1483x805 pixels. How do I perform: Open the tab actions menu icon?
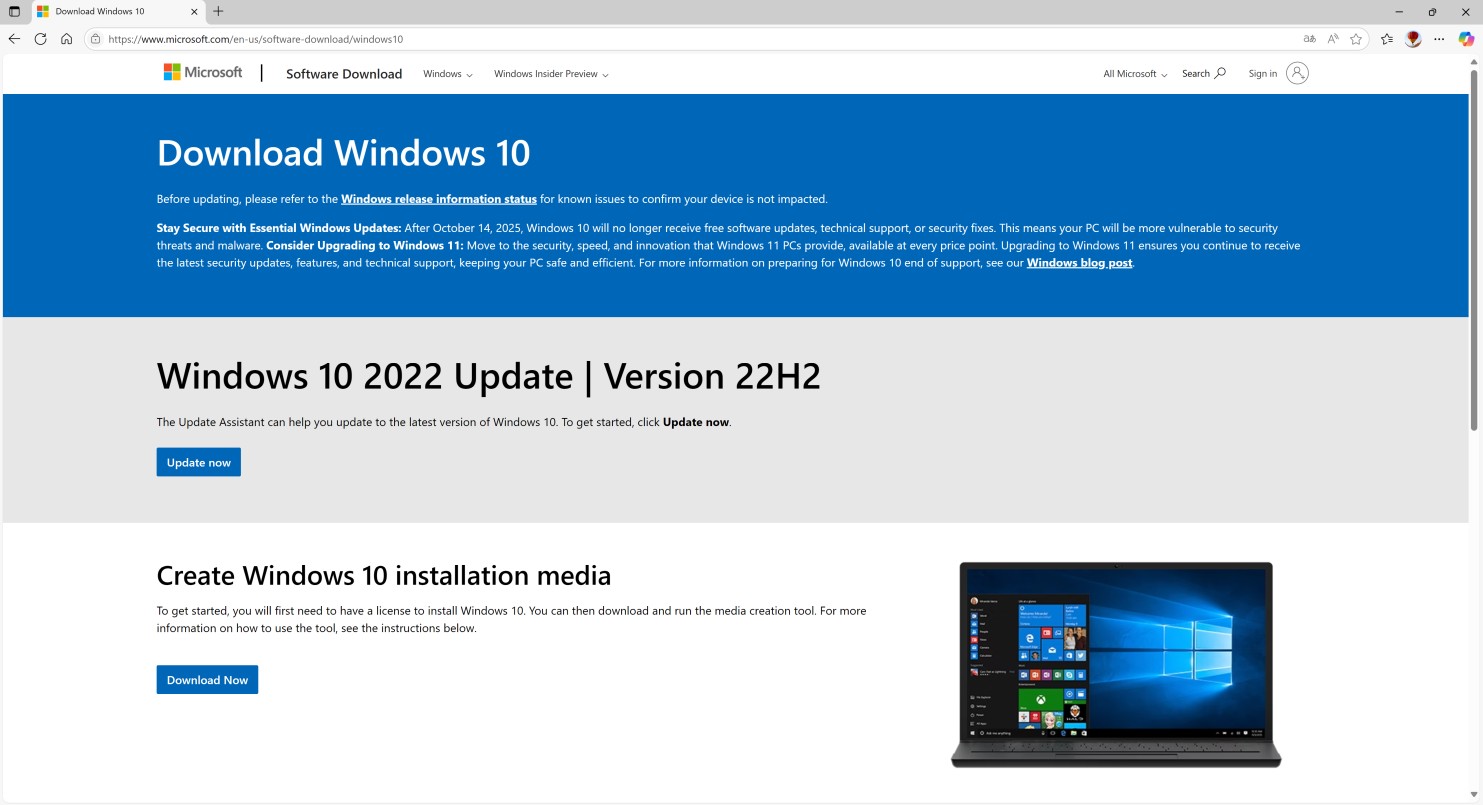point(14,12)
